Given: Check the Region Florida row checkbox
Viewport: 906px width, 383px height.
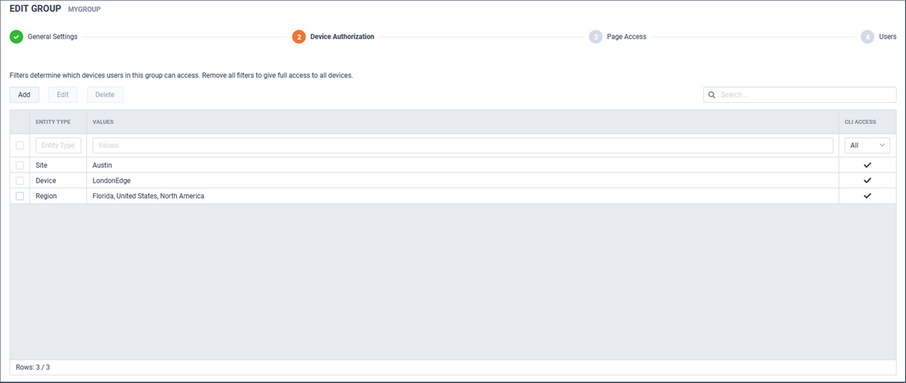Looking at the screenshot, I should [x=20, y=196].
